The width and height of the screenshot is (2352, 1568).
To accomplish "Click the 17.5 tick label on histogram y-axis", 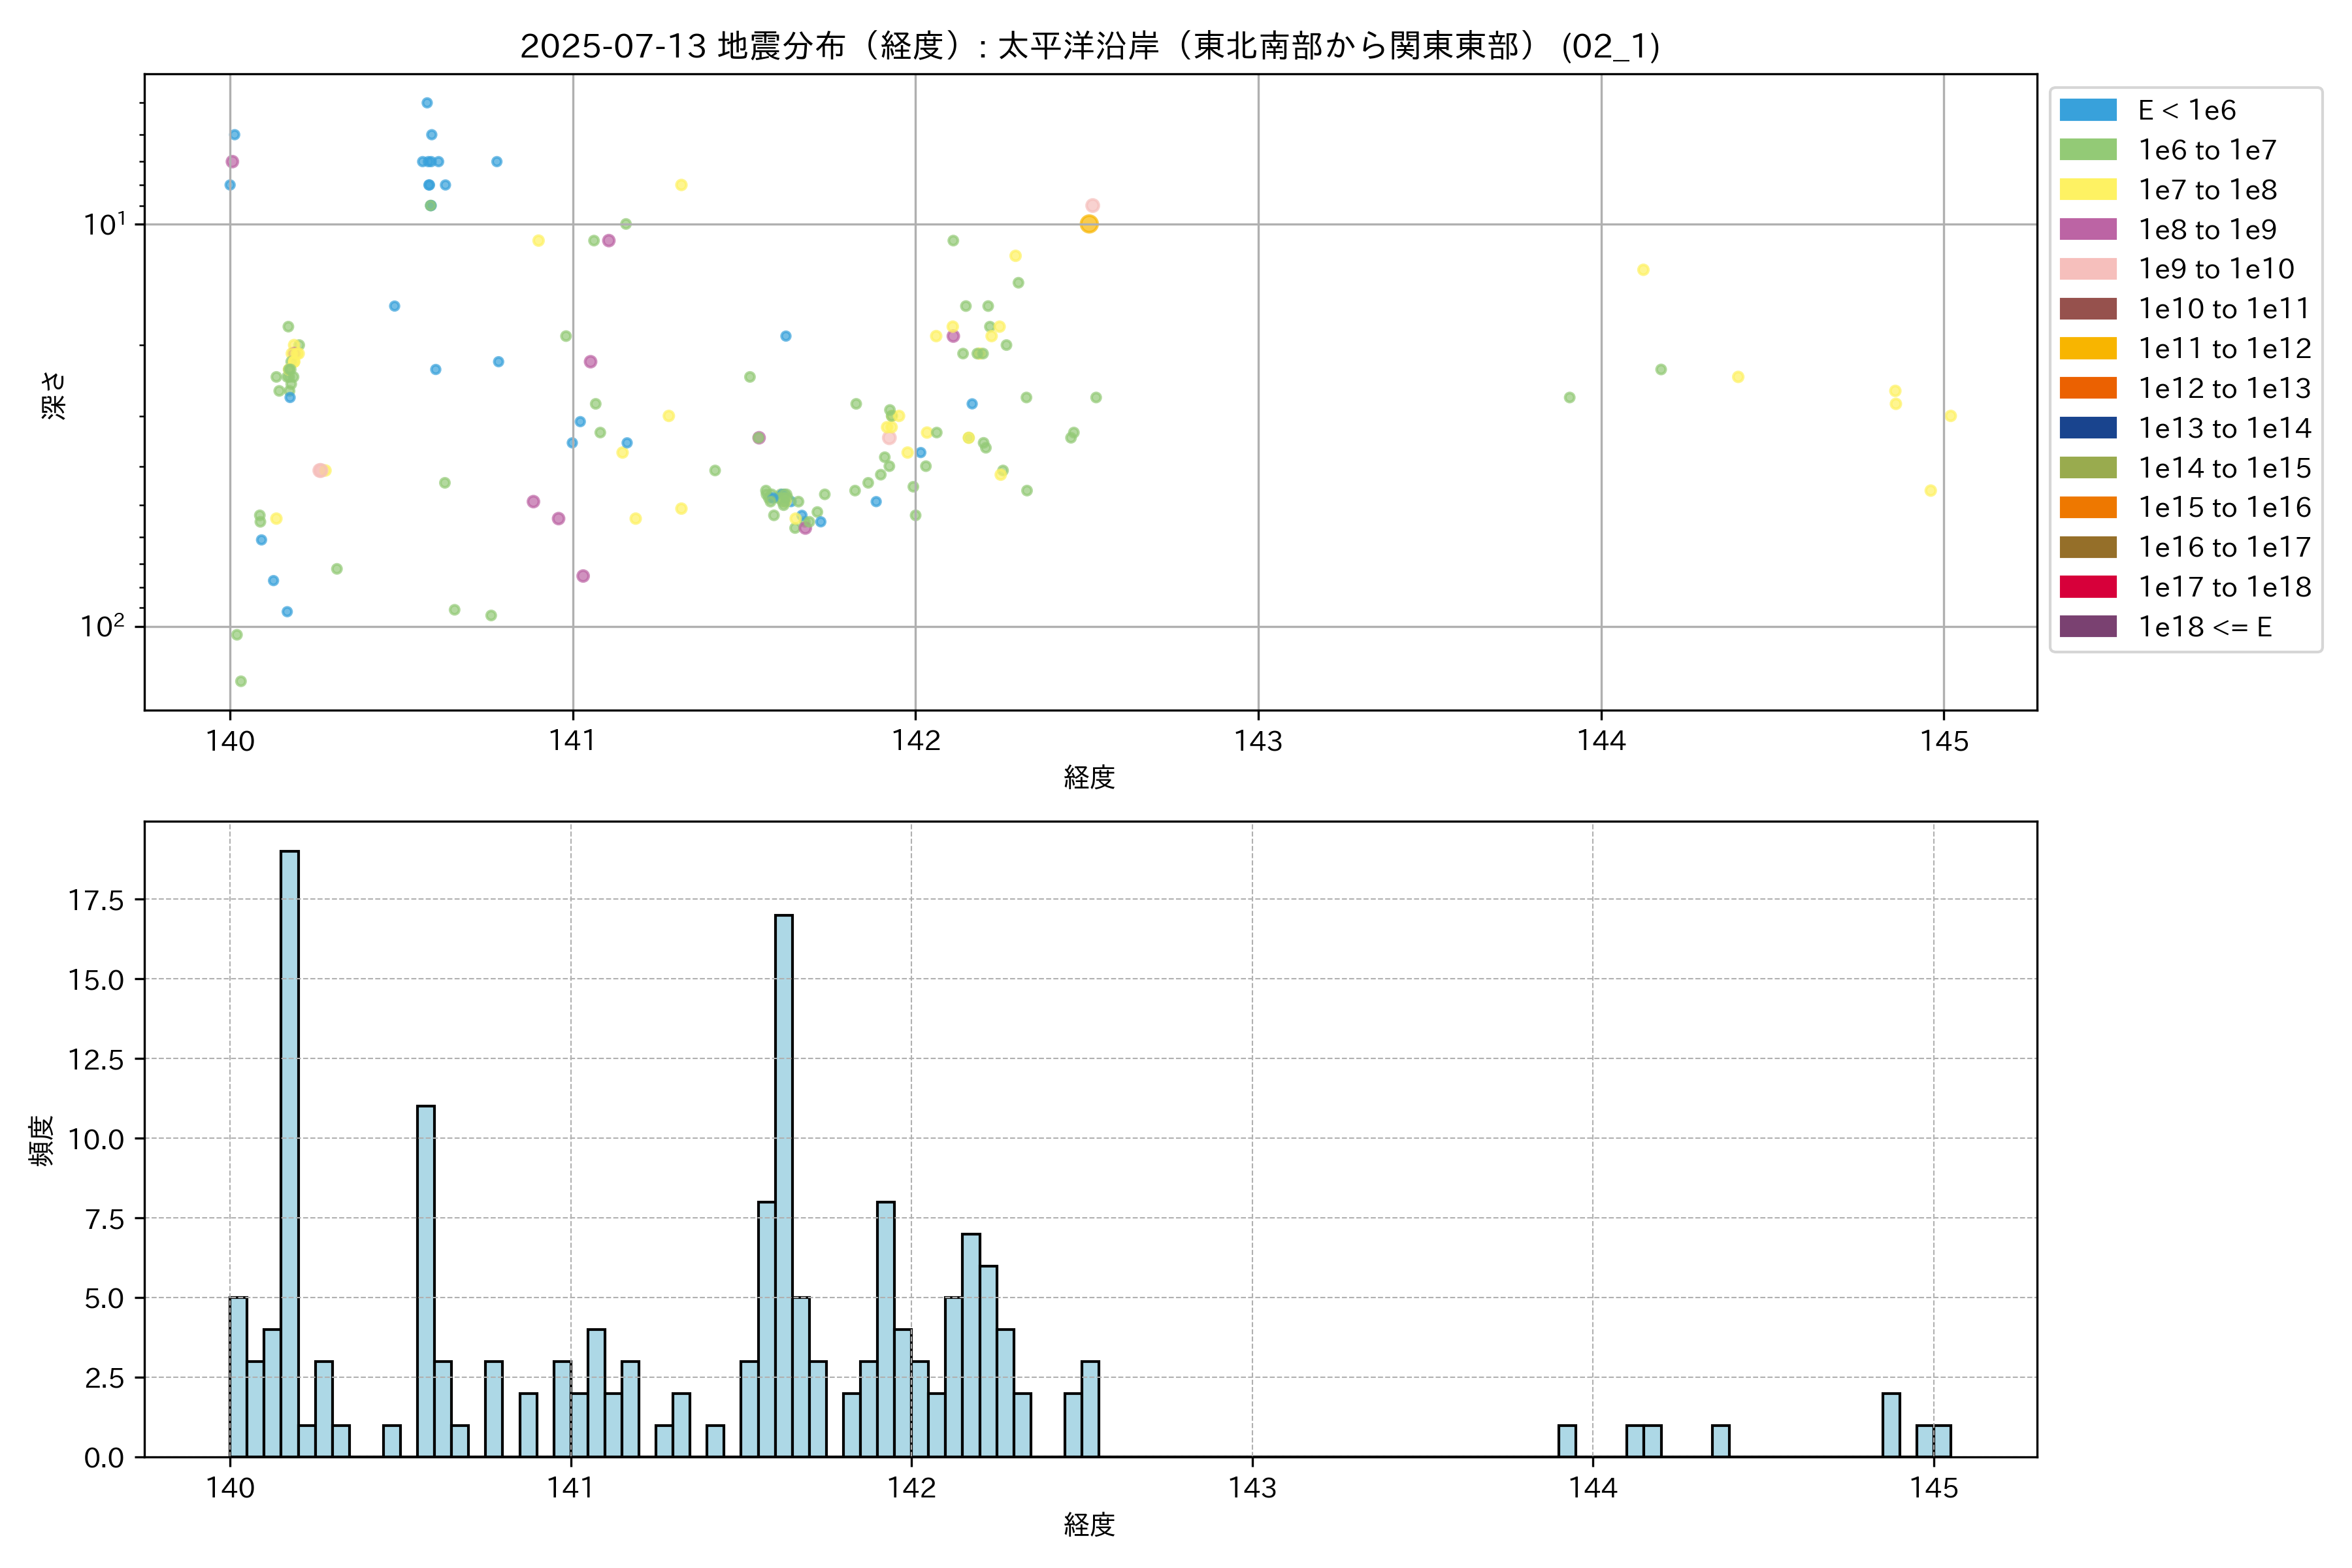I will 96,900.
